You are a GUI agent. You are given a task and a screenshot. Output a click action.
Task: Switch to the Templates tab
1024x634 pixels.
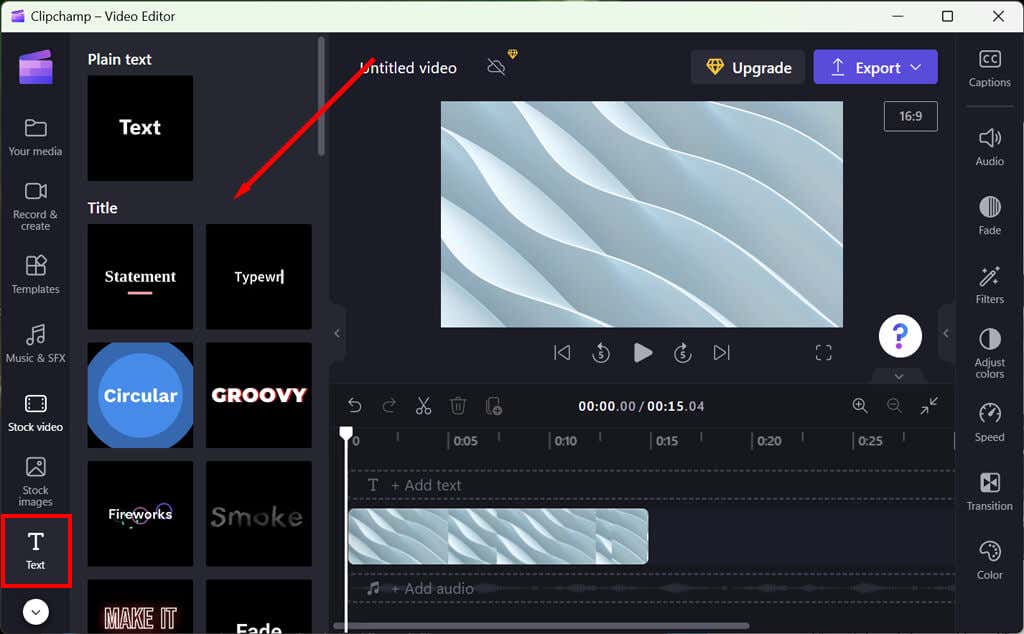(x=35, y=274)
